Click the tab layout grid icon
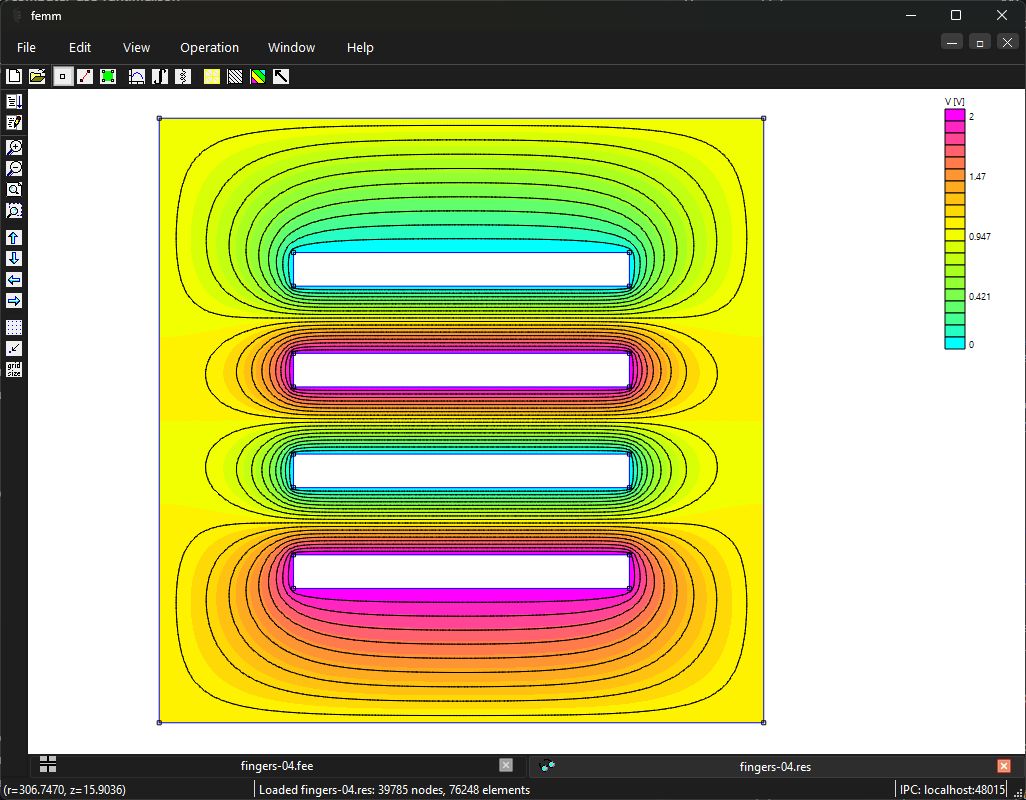Viewport: 1026px width, 800px height. pos(48,764)
